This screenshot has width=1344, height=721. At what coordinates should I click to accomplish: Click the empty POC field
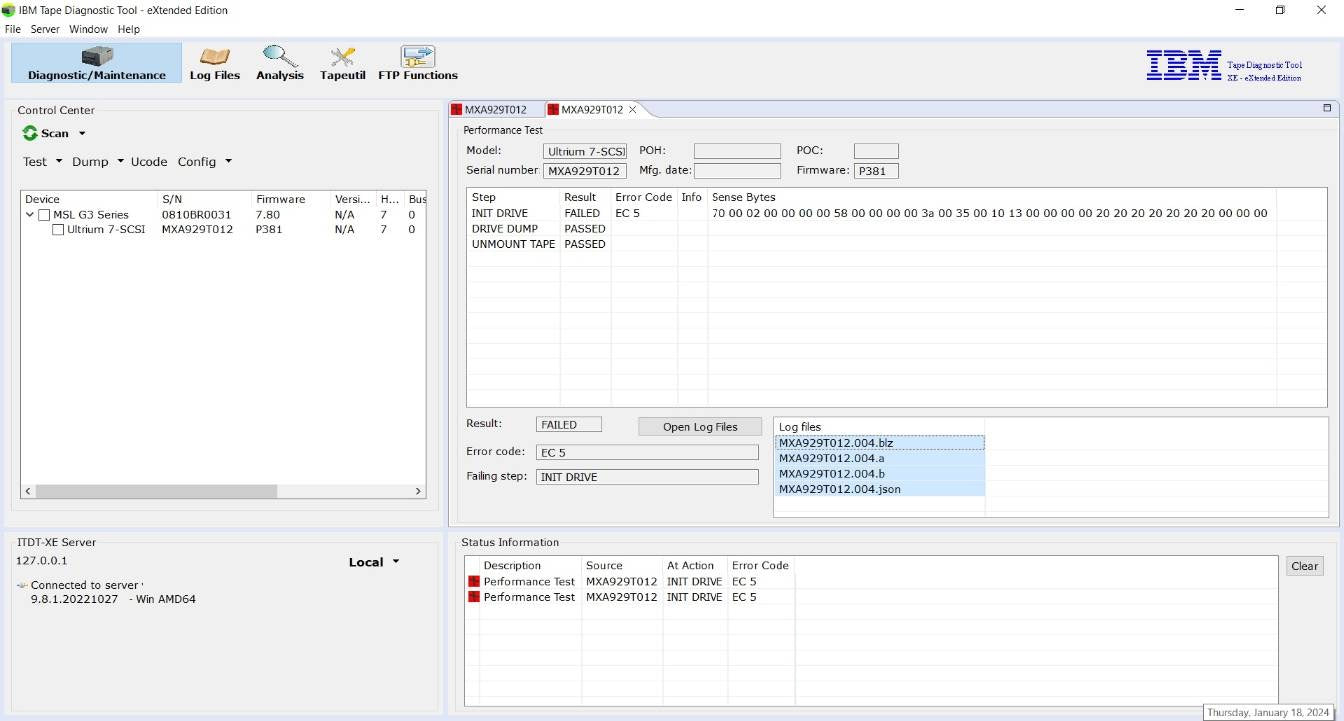point(876,151)
